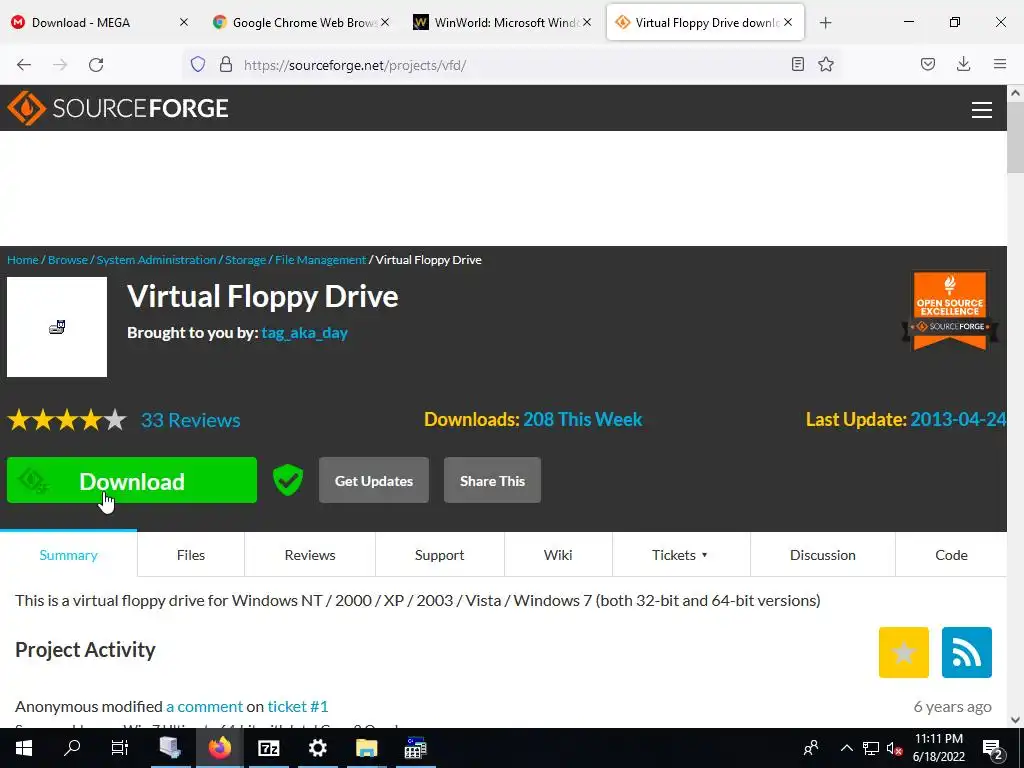Show hidden tray icons chevron
Image resolution: width=1024 pixels, height=768 pixels.
pos(846,748)
